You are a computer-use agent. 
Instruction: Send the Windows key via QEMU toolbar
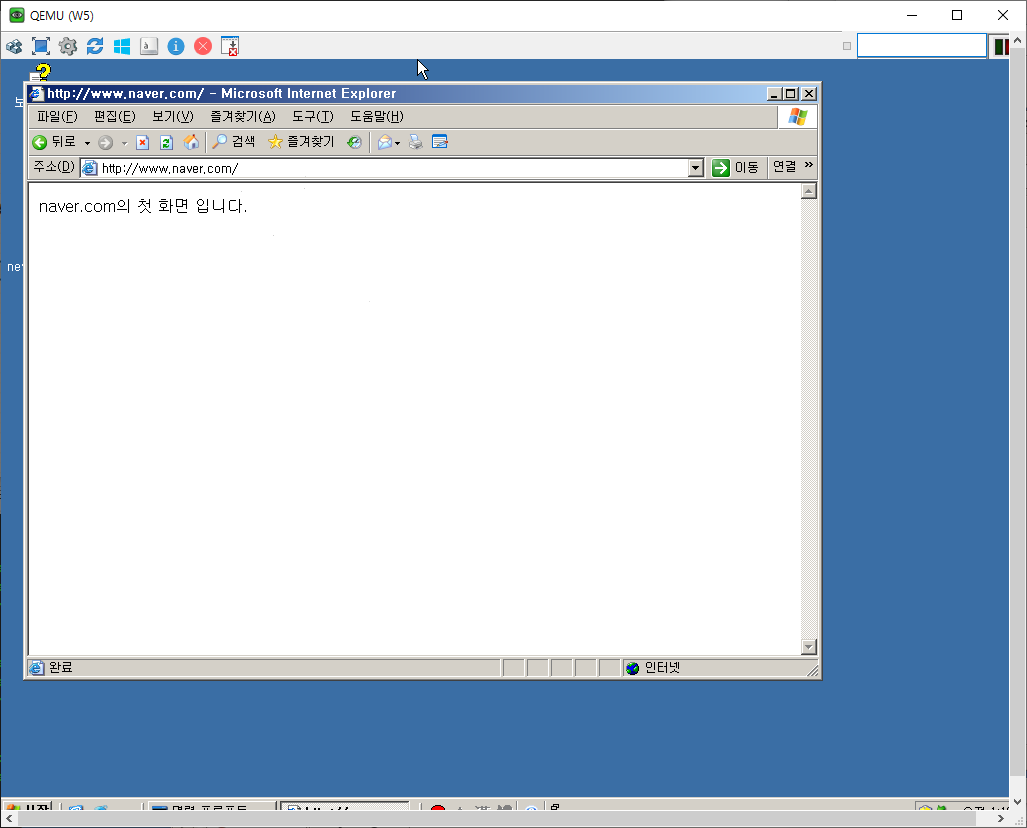click(x=122, y=47)
